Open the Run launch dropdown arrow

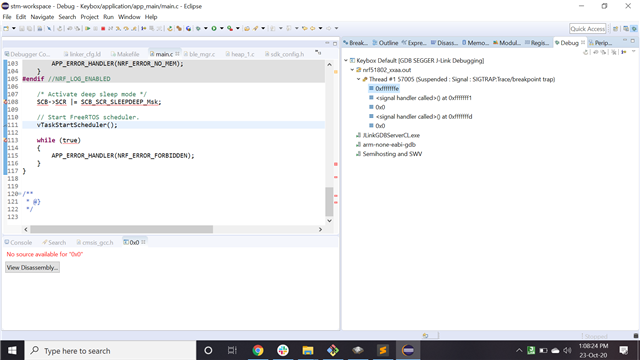222,29
